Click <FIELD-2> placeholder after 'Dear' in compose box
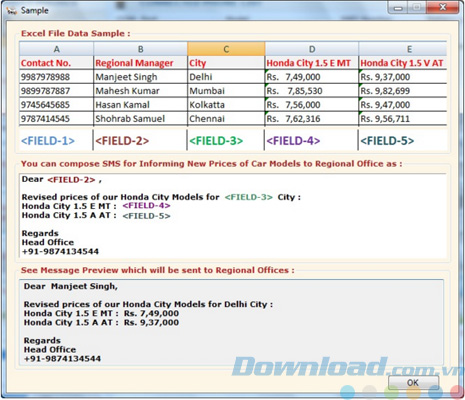This screenshot has height=400, width=465. click(72, 180)
